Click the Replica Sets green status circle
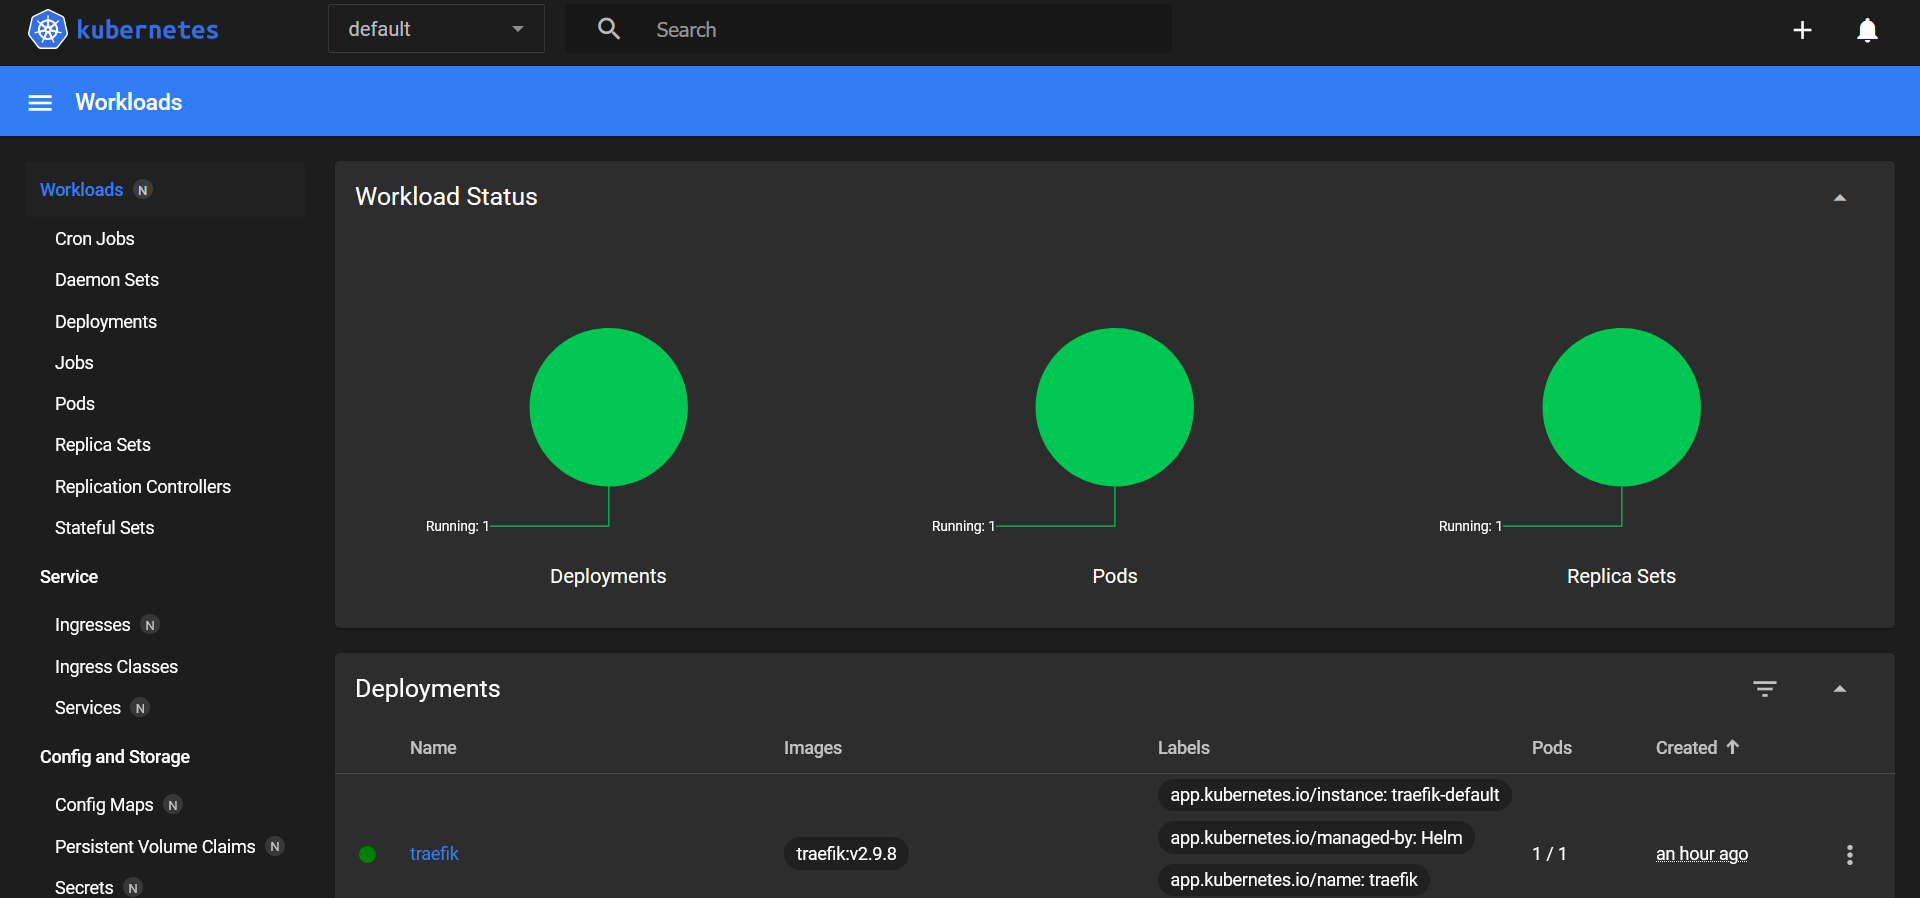 point(1621,407)
